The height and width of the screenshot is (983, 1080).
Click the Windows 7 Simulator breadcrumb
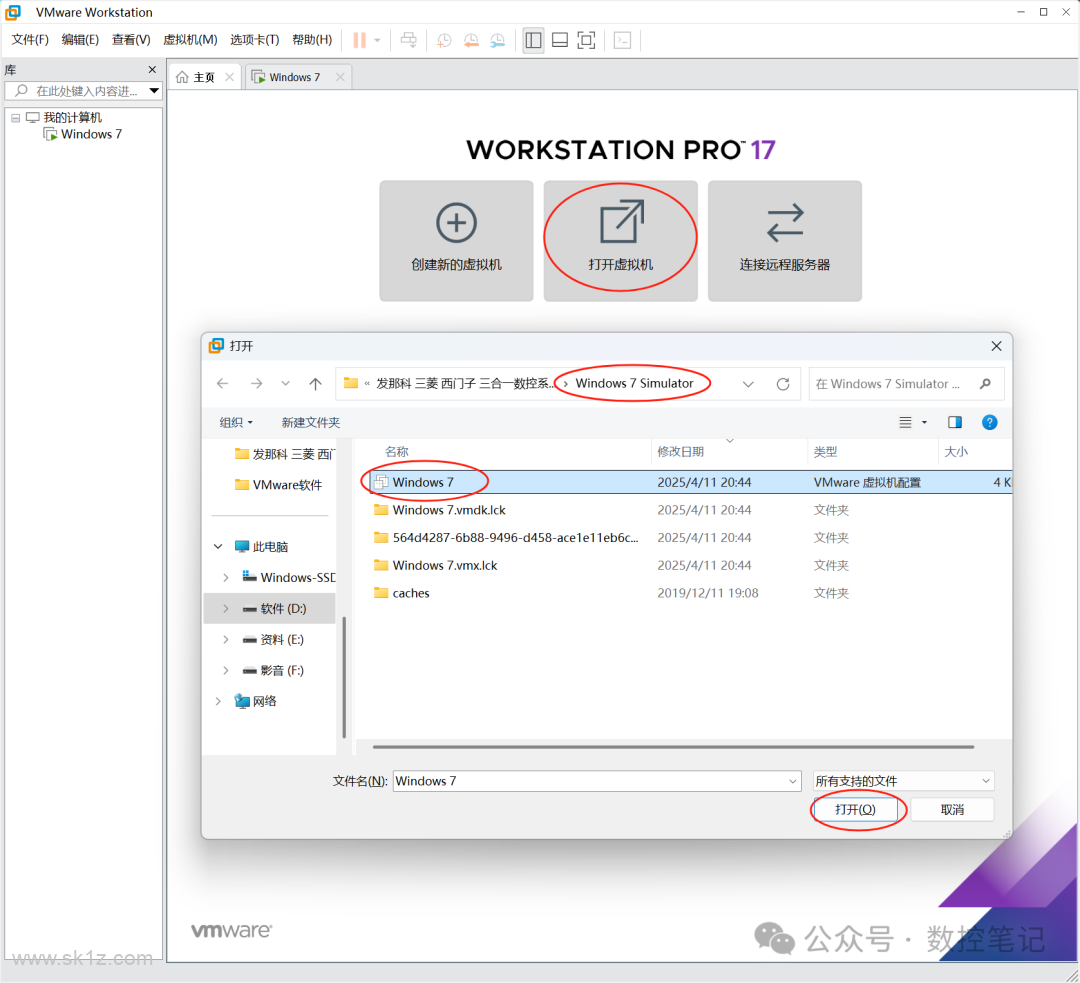click(x=634, y=384)
